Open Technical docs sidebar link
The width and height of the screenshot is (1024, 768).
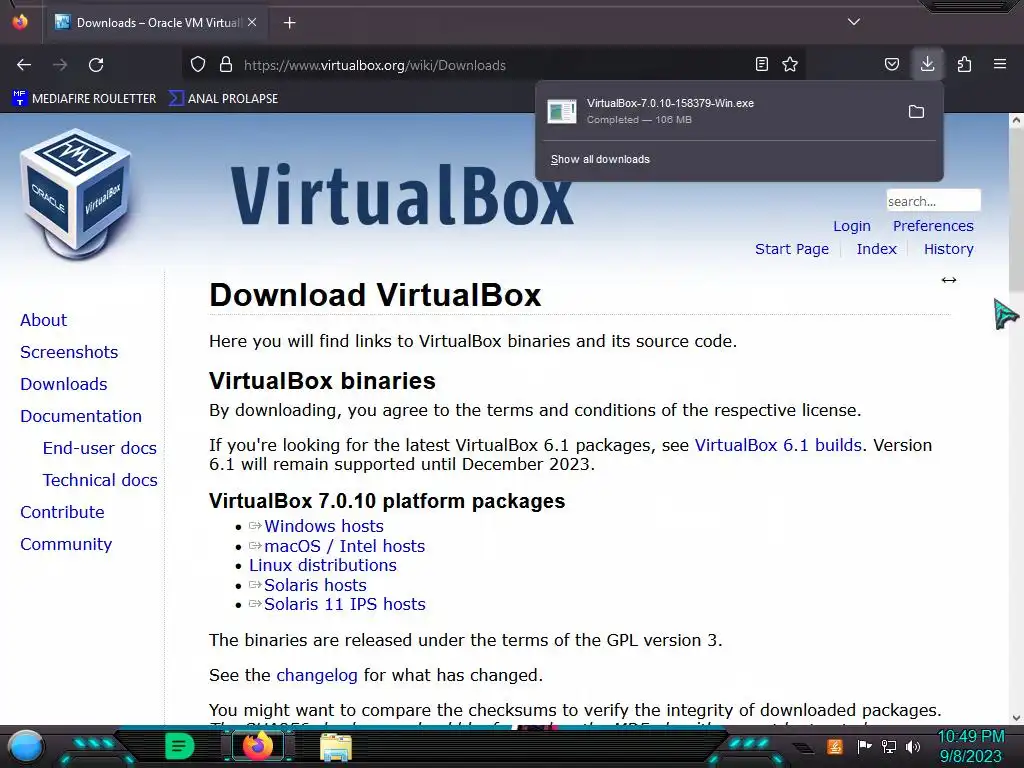coord(100,480)
